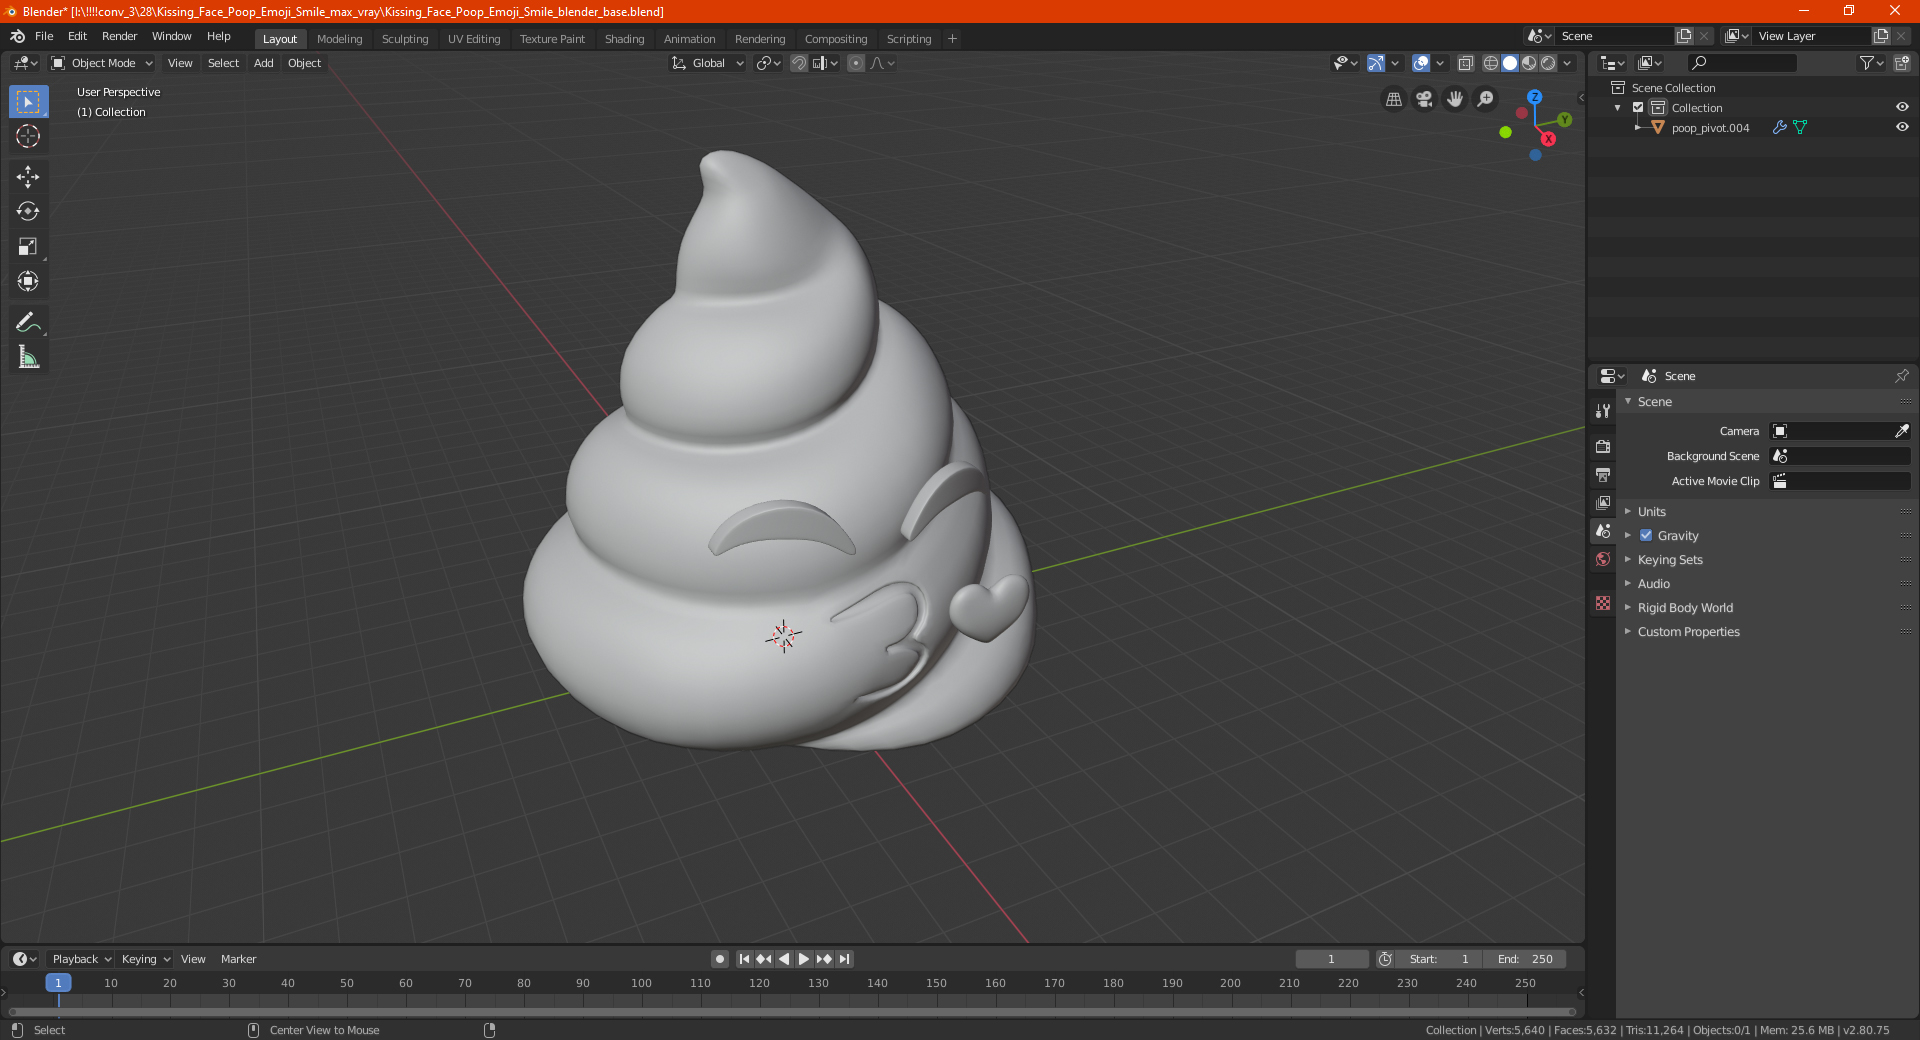
Task: Toggle snapping magnet
Action: pos(799,63)
